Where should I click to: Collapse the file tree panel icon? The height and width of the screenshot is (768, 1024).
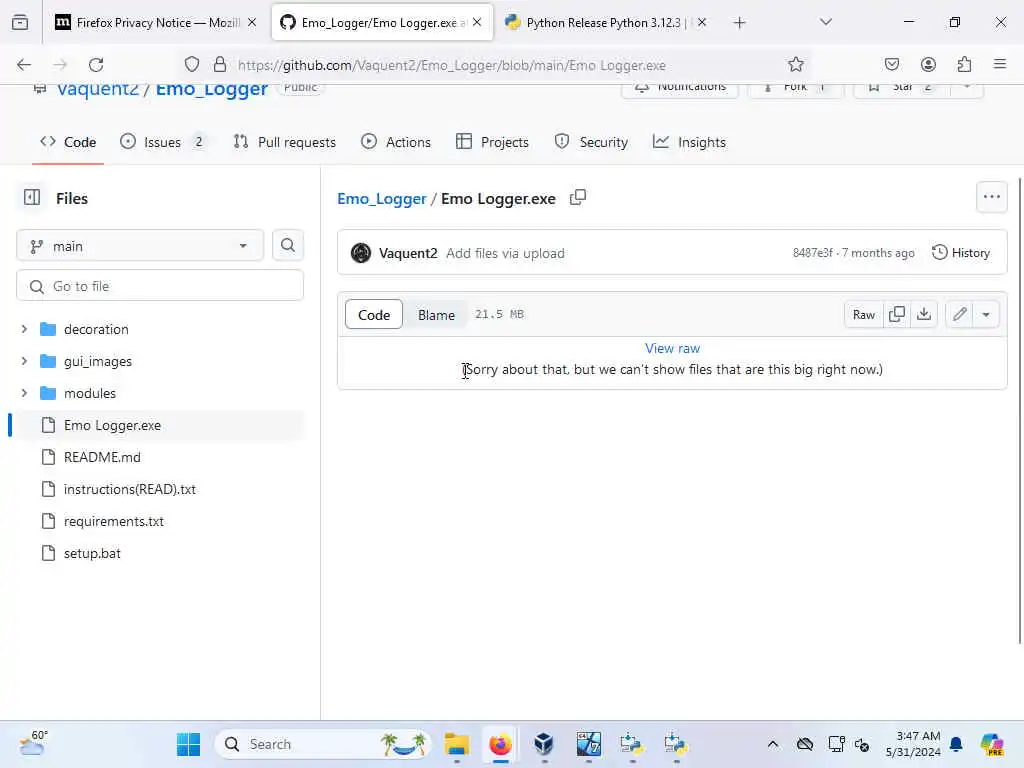point(32,198)
